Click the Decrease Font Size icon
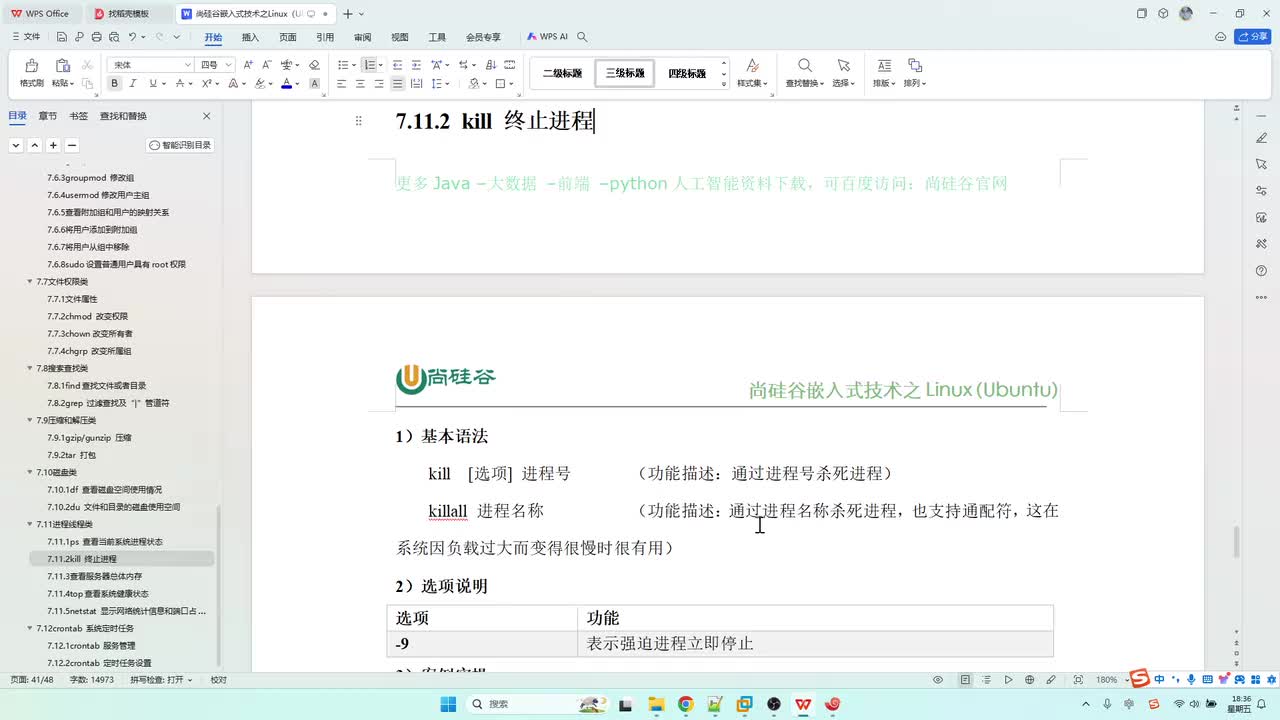 [x=265, y=65]
